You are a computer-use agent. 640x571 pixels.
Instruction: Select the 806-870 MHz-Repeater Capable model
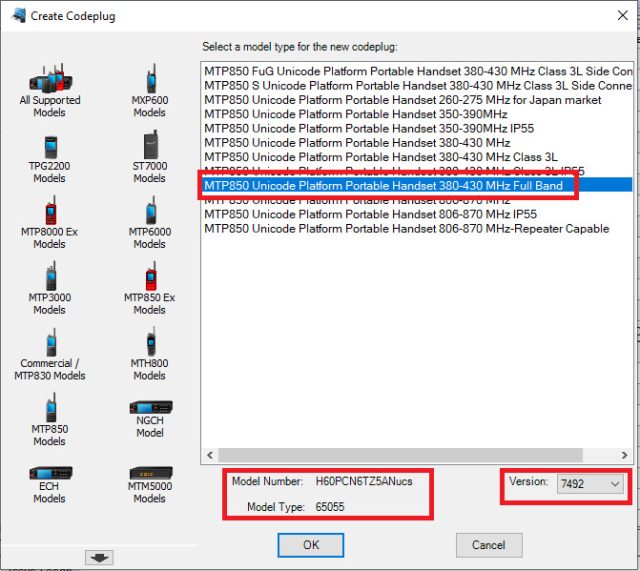(418, 228)
